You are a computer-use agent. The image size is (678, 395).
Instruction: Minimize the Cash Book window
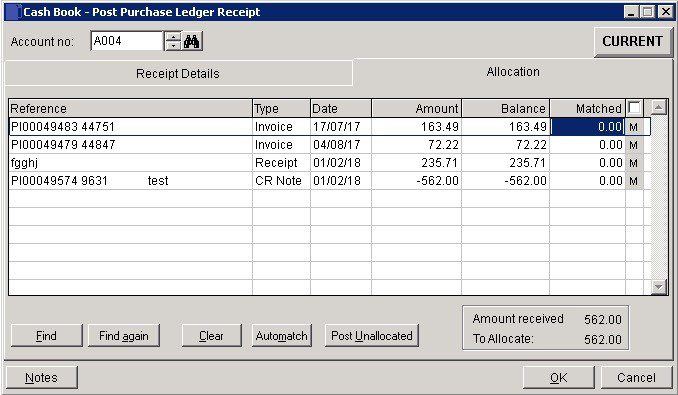pyautogui.click(x=630, y=12)
